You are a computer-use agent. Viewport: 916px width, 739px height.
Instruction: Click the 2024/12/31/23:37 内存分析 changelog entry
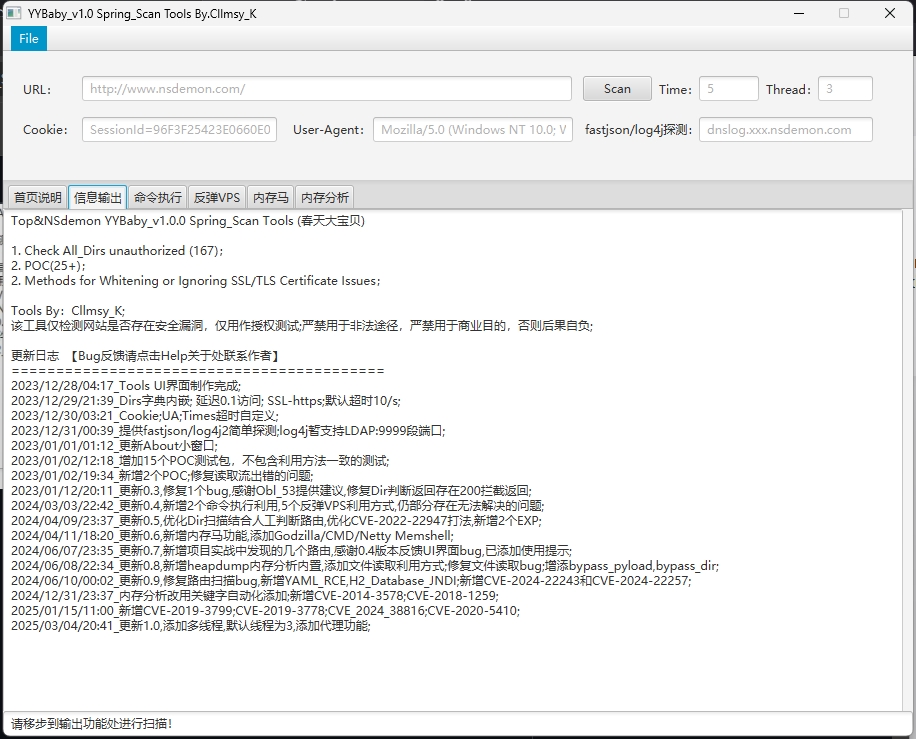(255, 596)
